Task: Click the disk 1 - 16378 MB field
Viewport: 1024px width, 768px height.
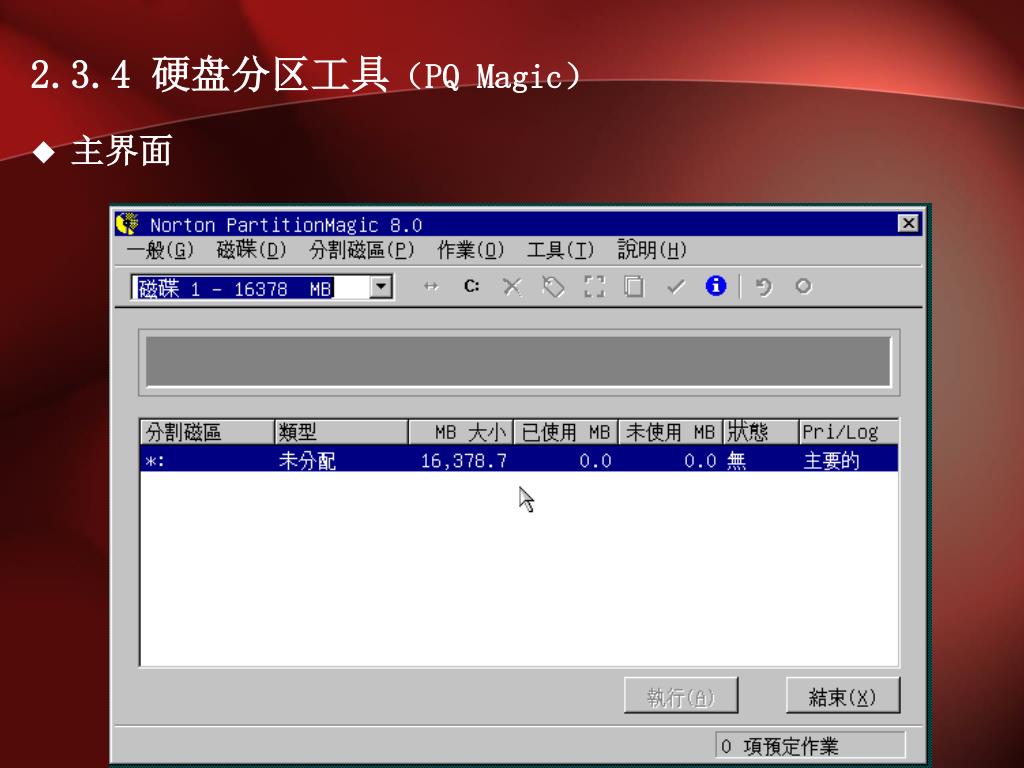Action: [x=251, y=287]
